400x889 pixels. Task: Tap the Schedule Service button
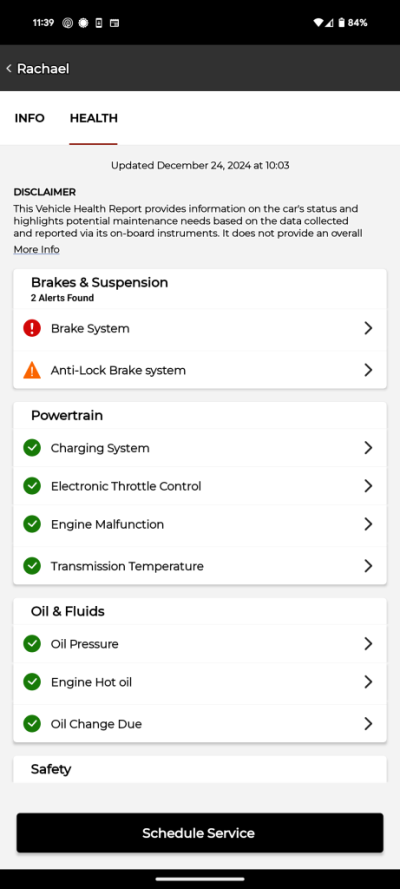tap(199, 833)
